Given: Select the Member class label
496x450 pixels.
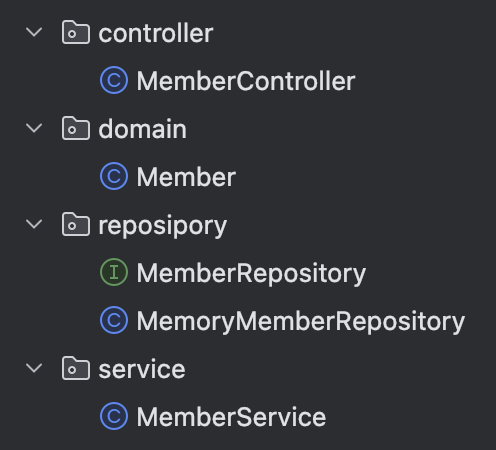Looking at the screenshot, I should click(186, 177).
